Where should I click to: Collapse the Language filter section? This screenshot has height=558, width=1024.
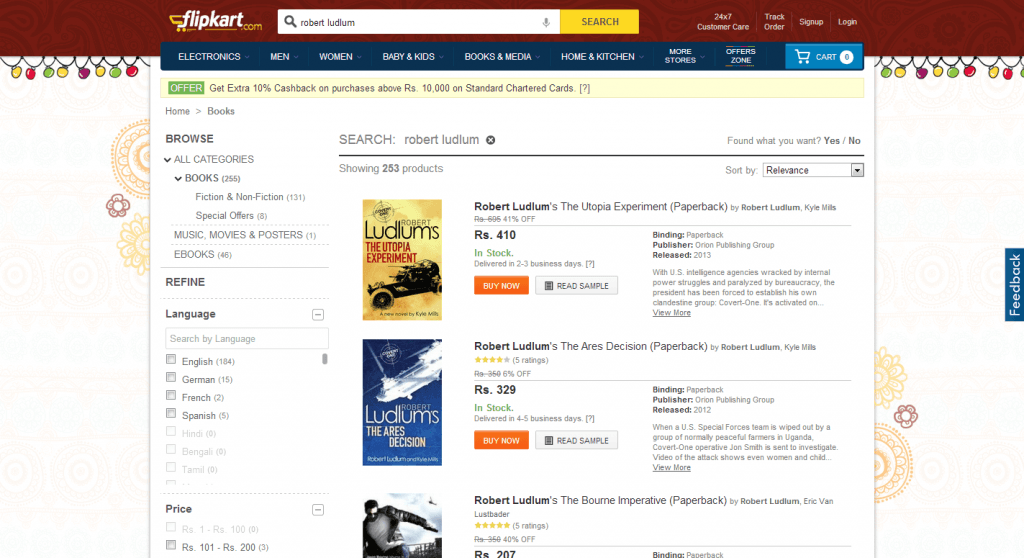coord(318,314)
